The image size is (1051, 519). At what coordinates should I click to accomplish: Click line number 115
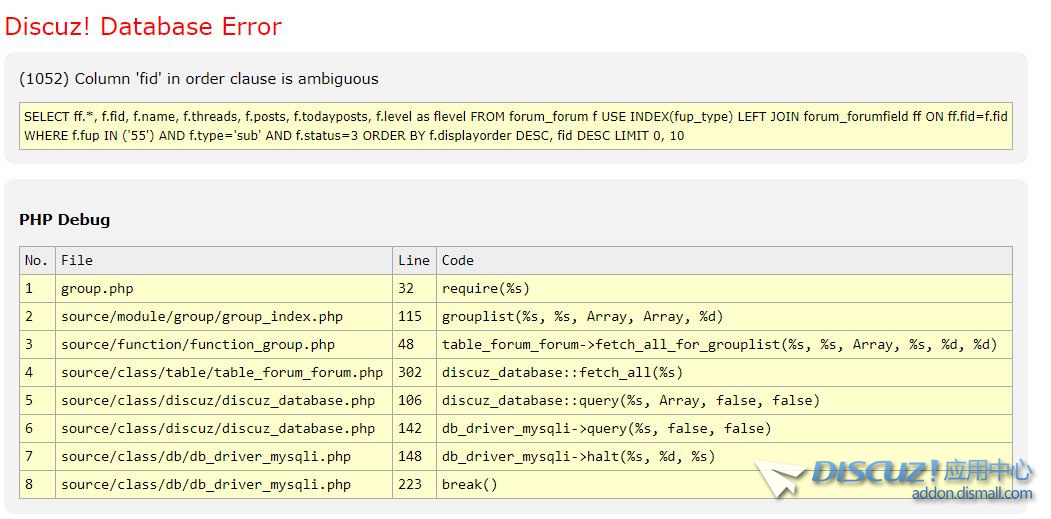[414, 316]
